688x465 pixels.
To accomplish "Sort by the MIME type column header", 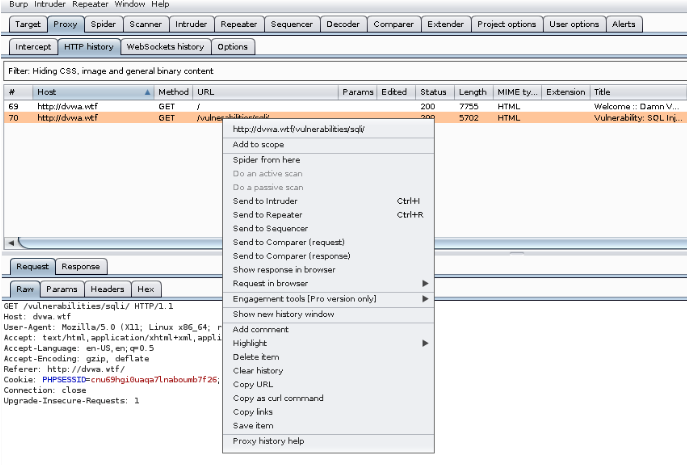I will pyautogui.click(x=517, y=92).
